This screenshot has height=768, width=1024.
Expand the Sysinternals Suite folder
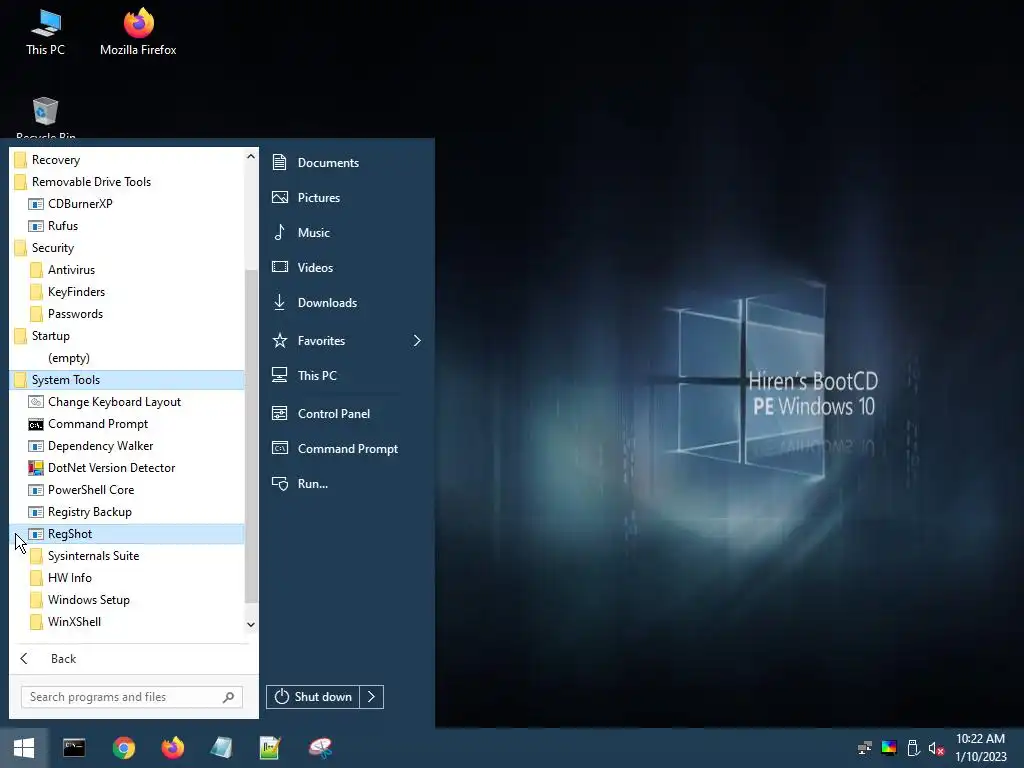coord(127,556)
